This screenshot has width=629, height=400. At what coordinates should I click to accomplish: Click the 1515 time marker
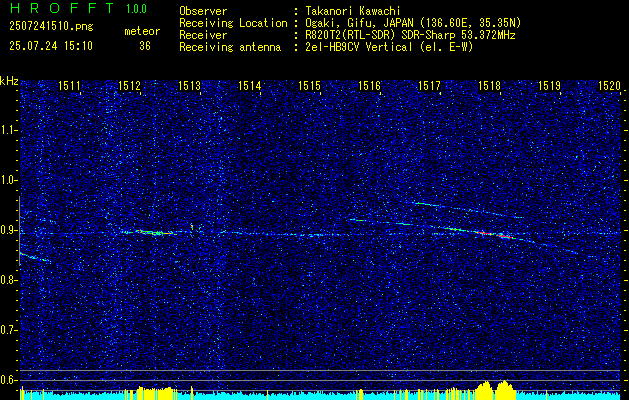[309, 85]
